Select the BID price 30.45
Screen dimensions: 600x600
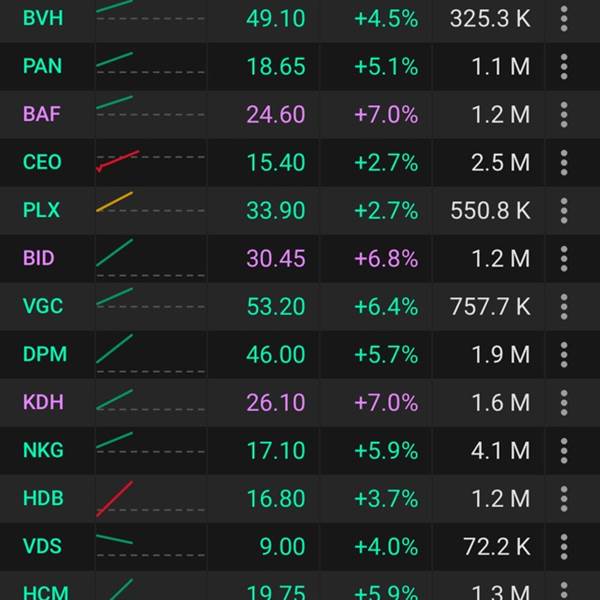coord(276,258)
